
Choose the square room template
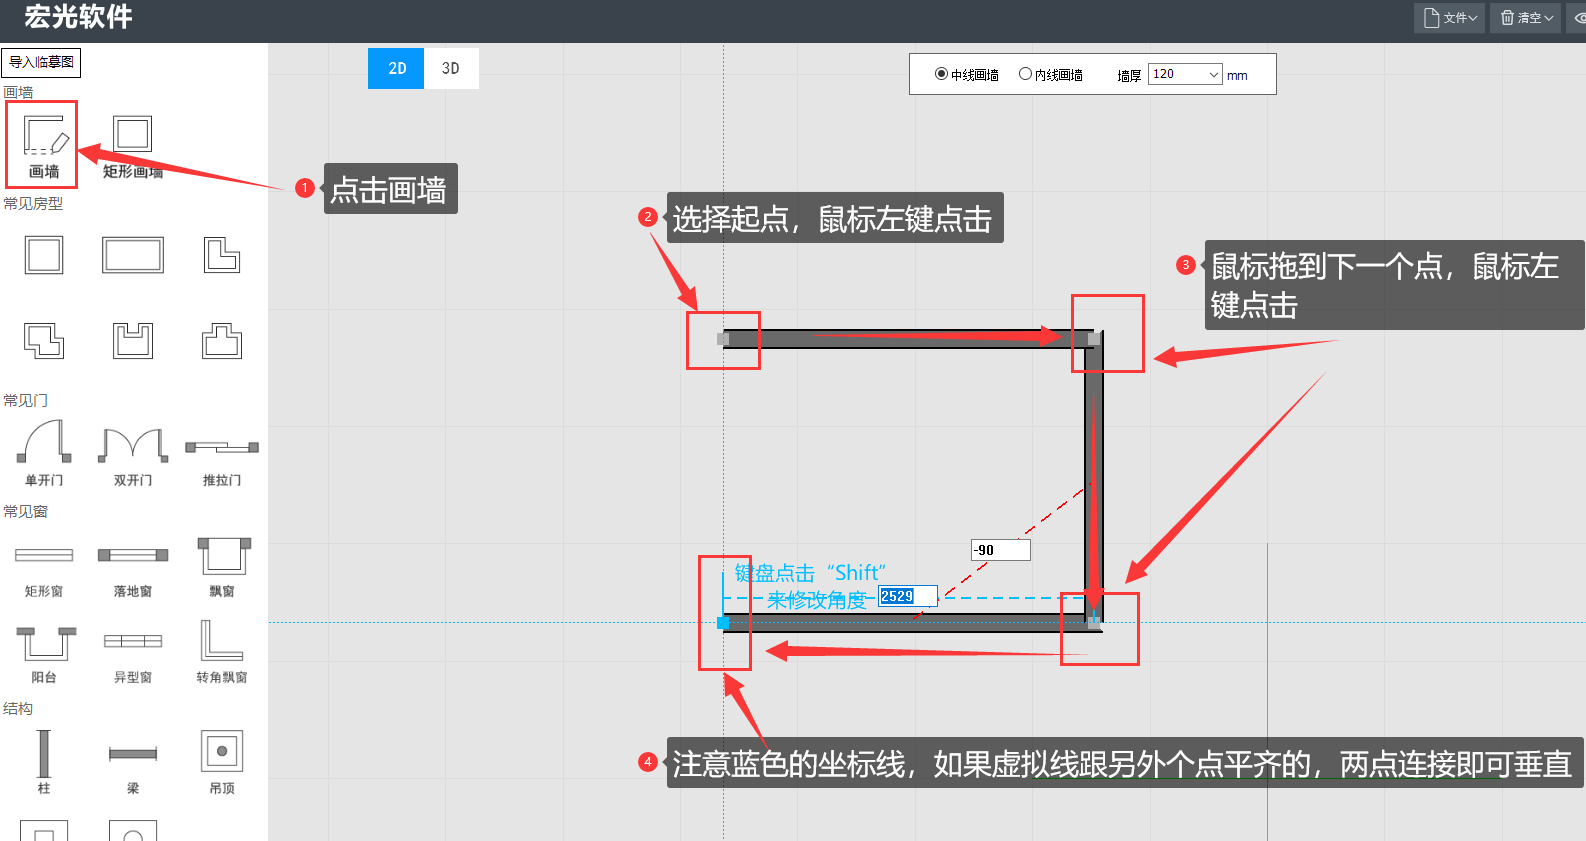pos(44,255)
